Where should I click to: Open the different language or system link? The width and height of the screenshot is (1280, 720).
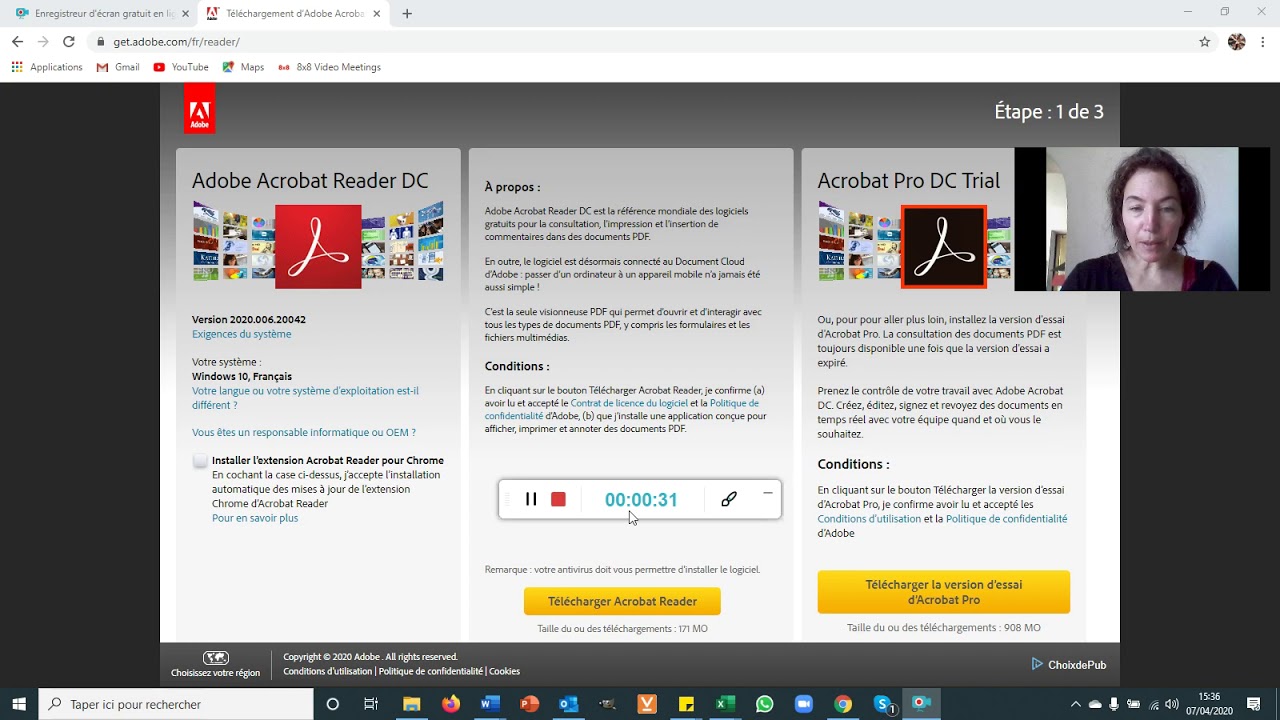pyautogui.click(x=305, y=398)
